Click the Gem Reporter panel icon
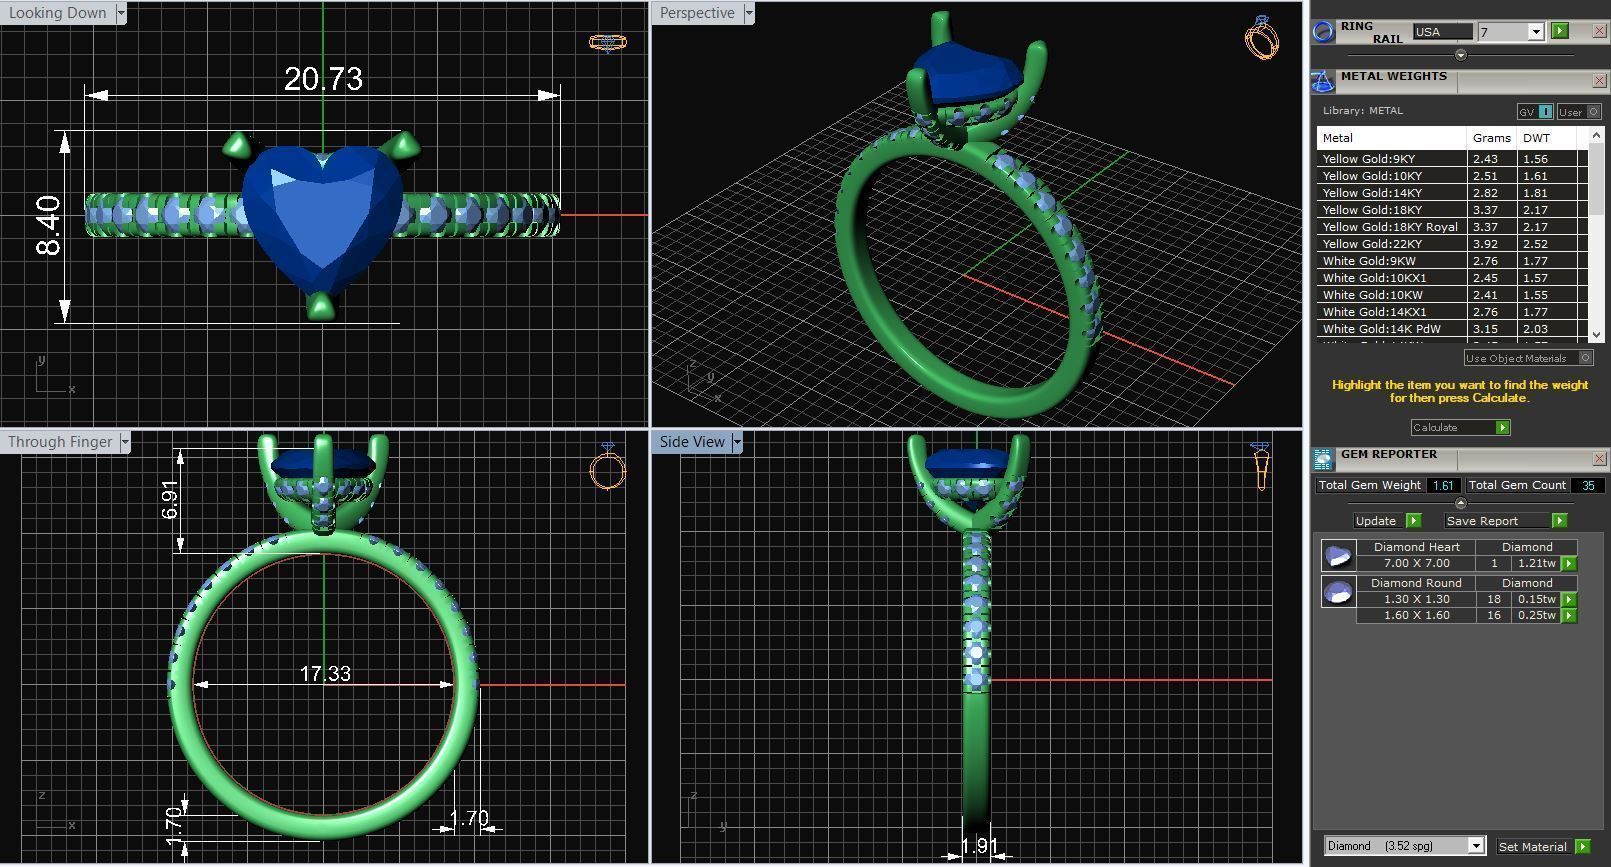1611x867 pixels. coord(1323,459)
